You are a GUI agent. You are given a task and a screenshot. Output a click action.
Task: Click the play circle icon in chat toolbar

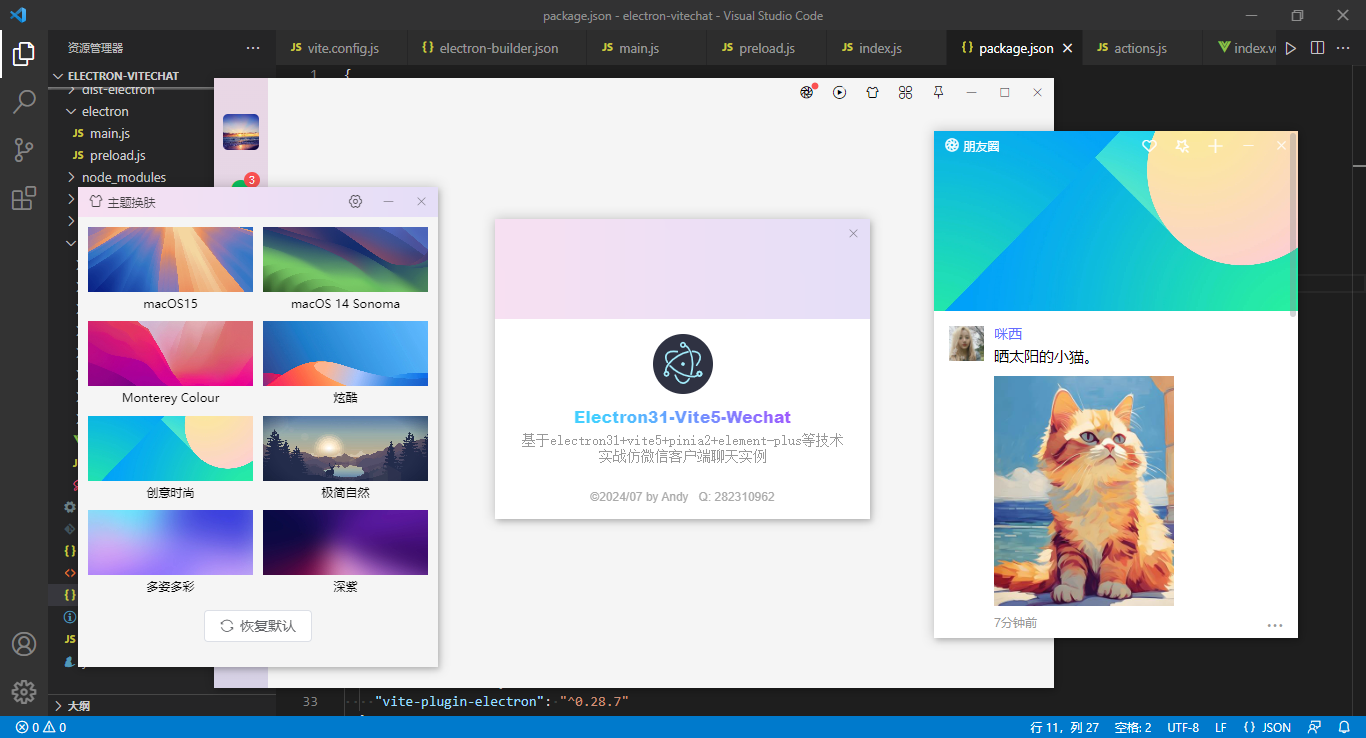pyautogui.click(x=840, y=92)
